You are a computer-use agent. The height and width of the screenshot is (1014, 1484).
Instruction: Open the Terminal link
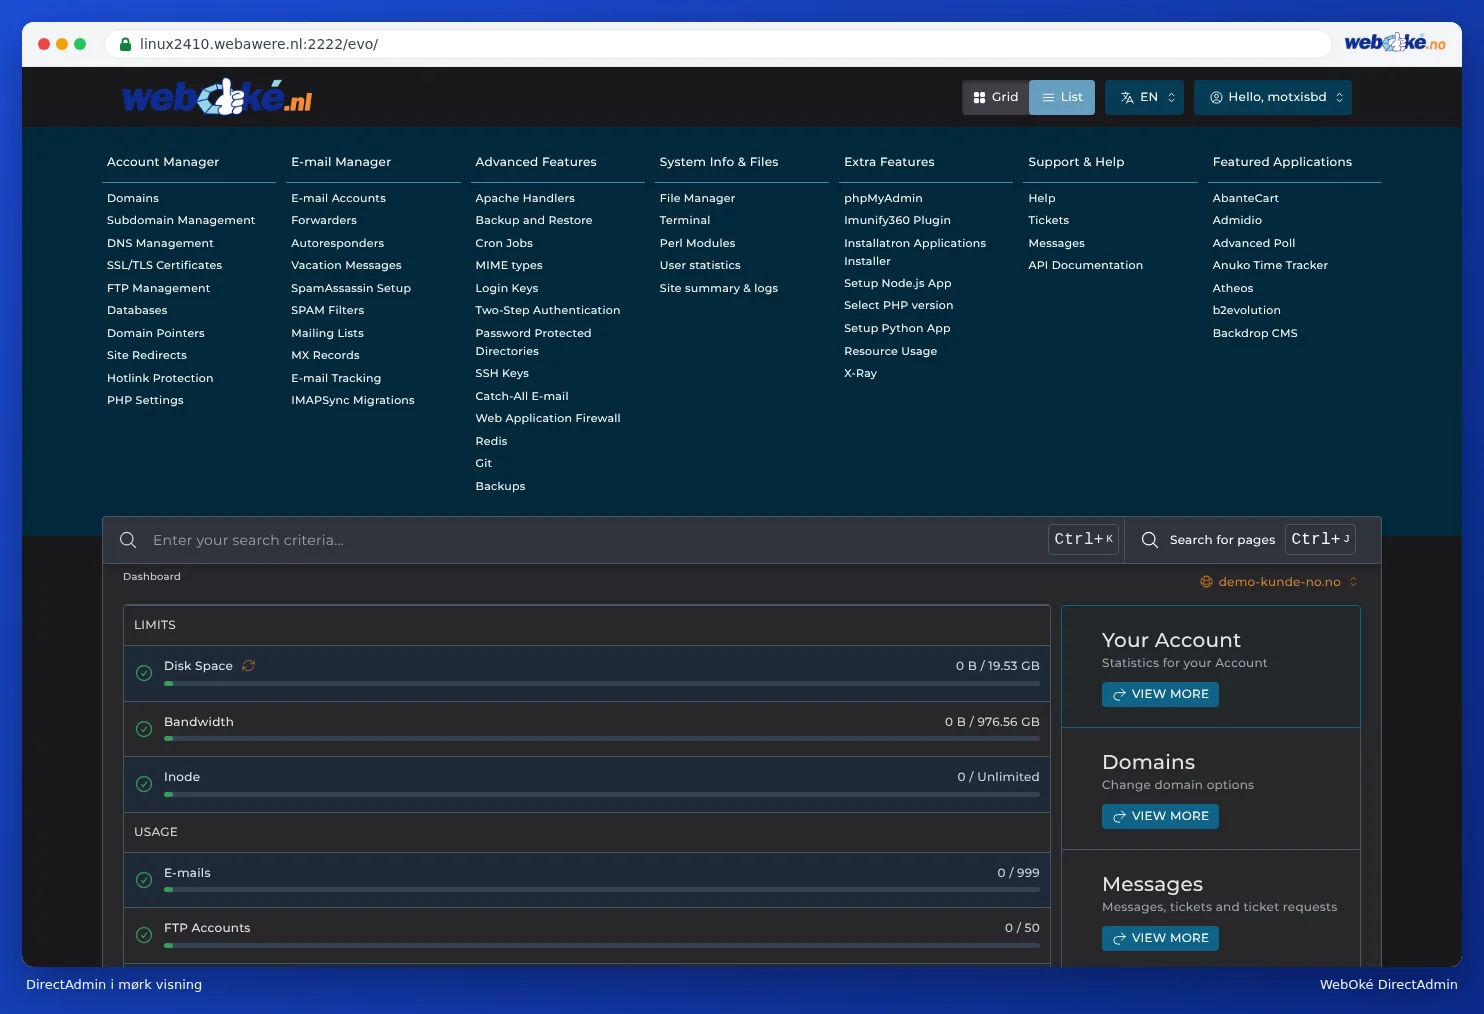[685, 220]
